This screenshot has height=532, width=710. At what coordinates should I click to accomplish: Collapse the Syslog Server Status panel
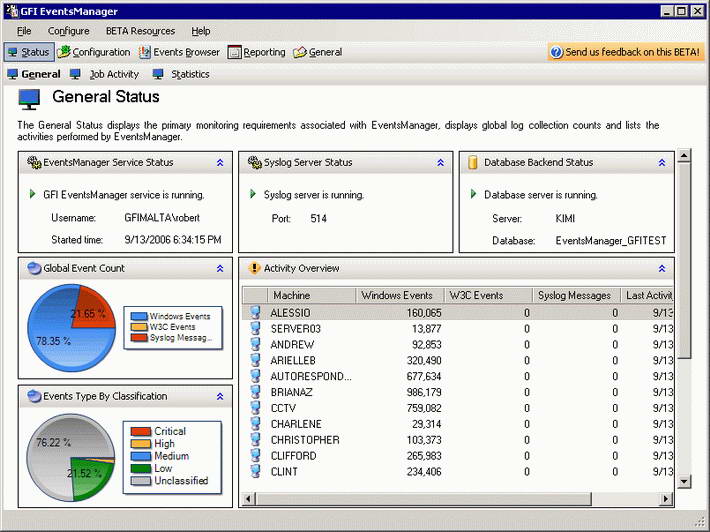(440, 162)
